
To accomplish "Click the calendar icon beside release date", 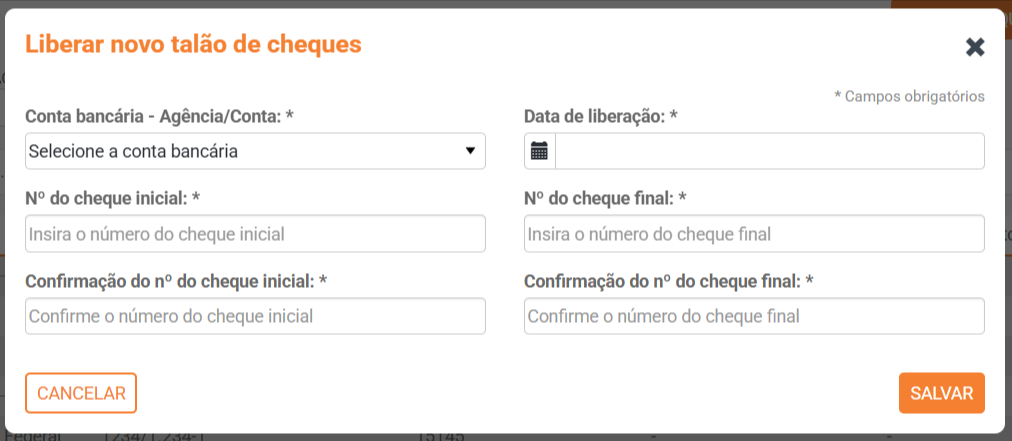I will (539, 151).
